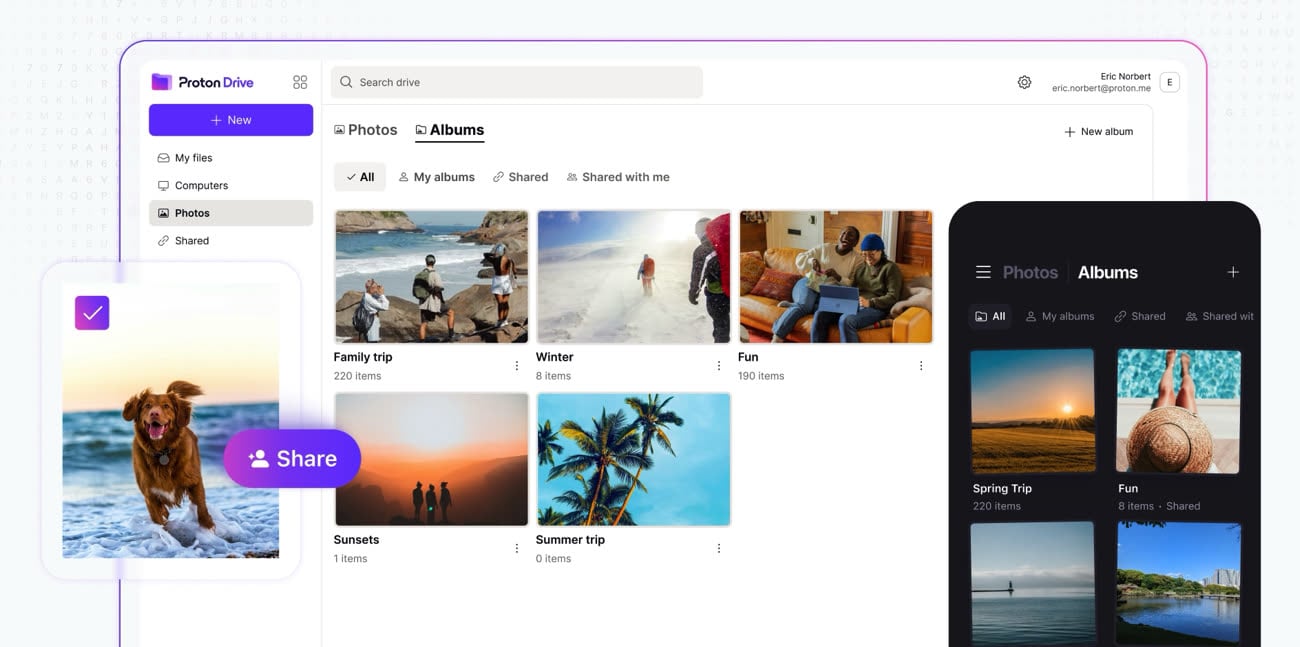The width and height of the screenshot is (1300, 647).
Task: Click the purple Share button
Action: pos(292,458)
